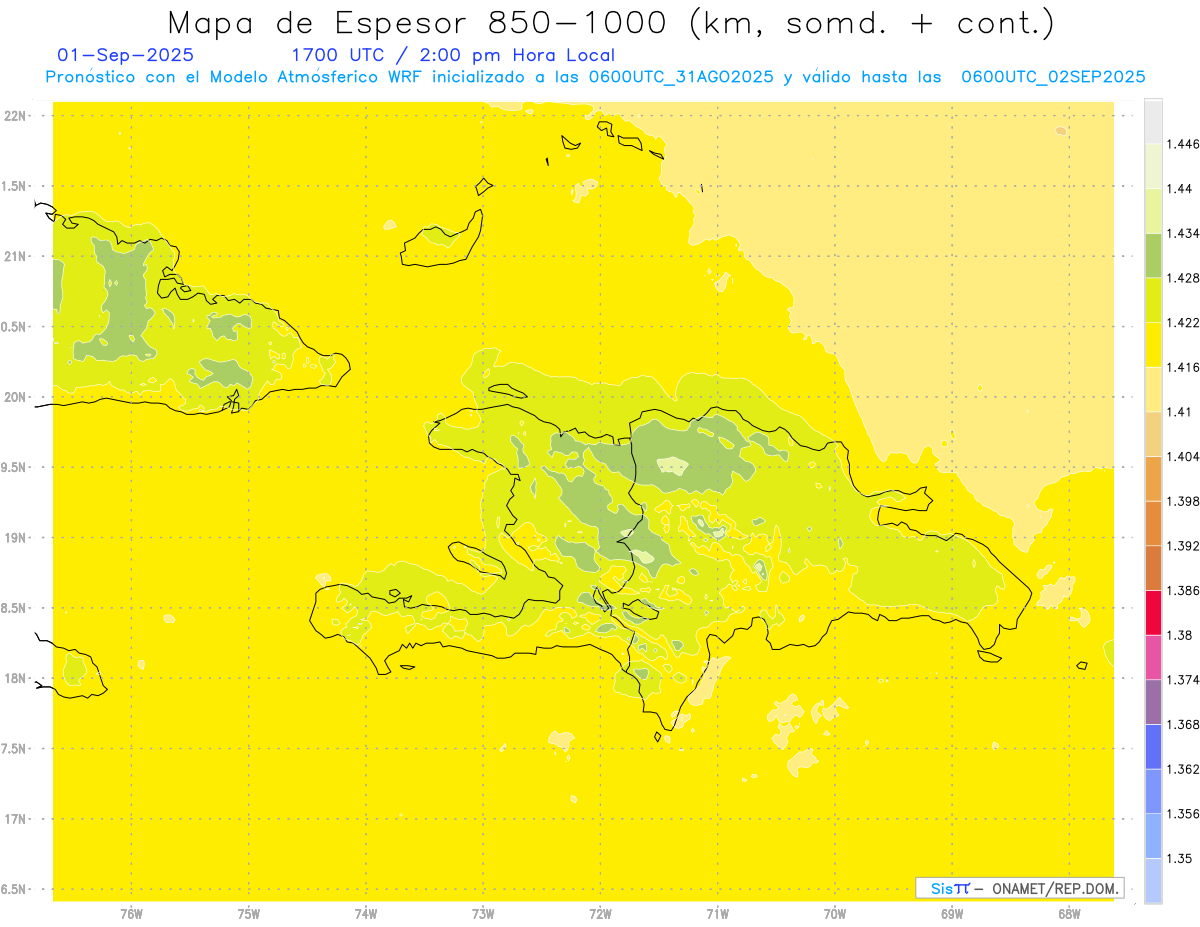Click the '76W' longitude label
The height and width of the screenshot is (927, 1200).
pyautogui.click(x=131, y=914)
